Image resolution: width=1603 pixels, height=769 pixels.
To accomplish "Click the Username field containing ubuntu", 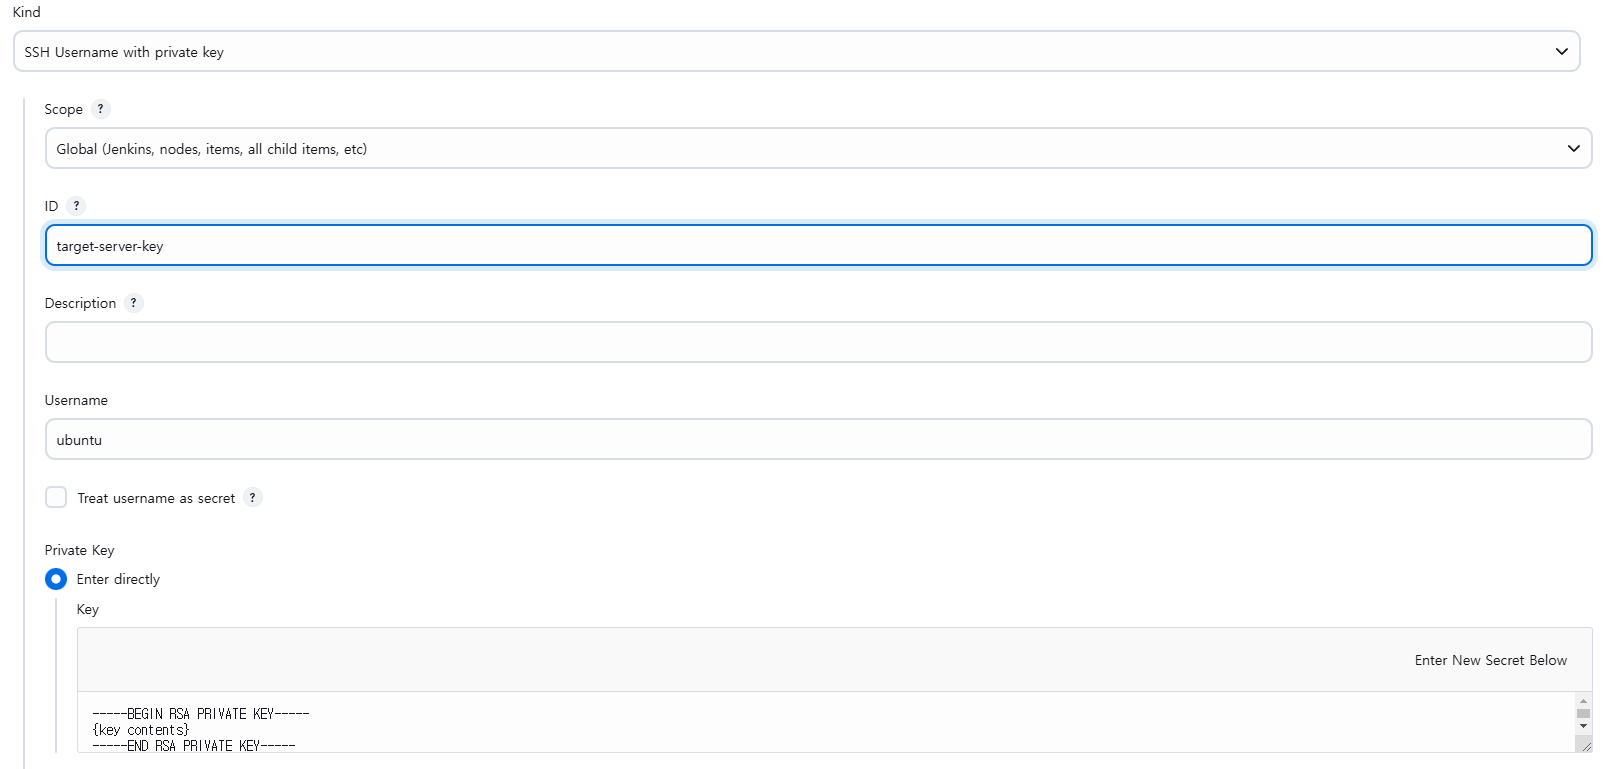I will coord(818,439).
